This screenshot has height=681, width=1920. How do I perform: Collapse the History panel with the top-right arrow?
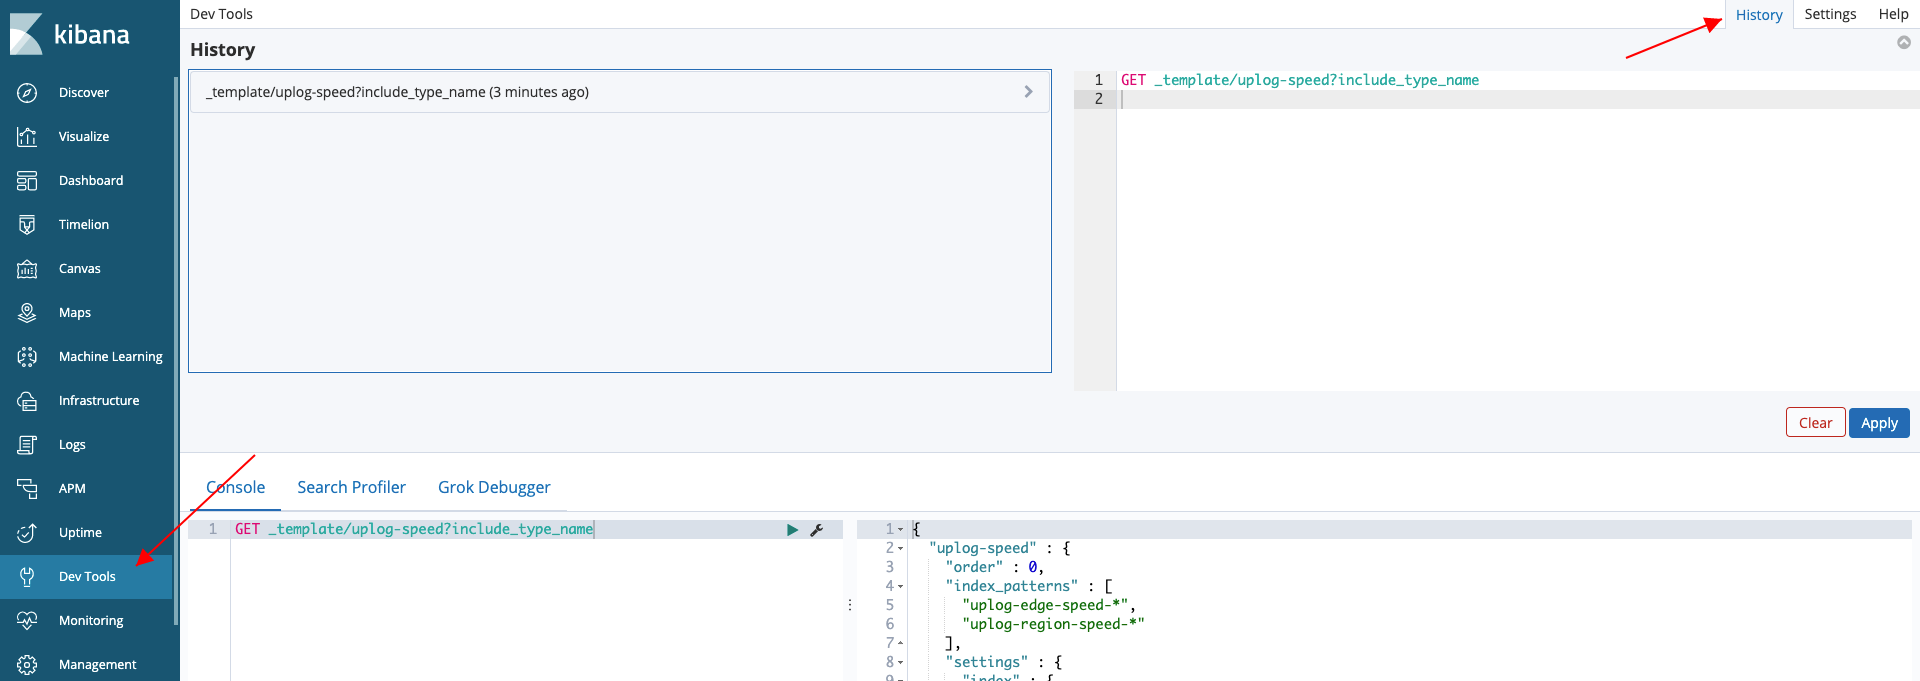[1904, 42]
